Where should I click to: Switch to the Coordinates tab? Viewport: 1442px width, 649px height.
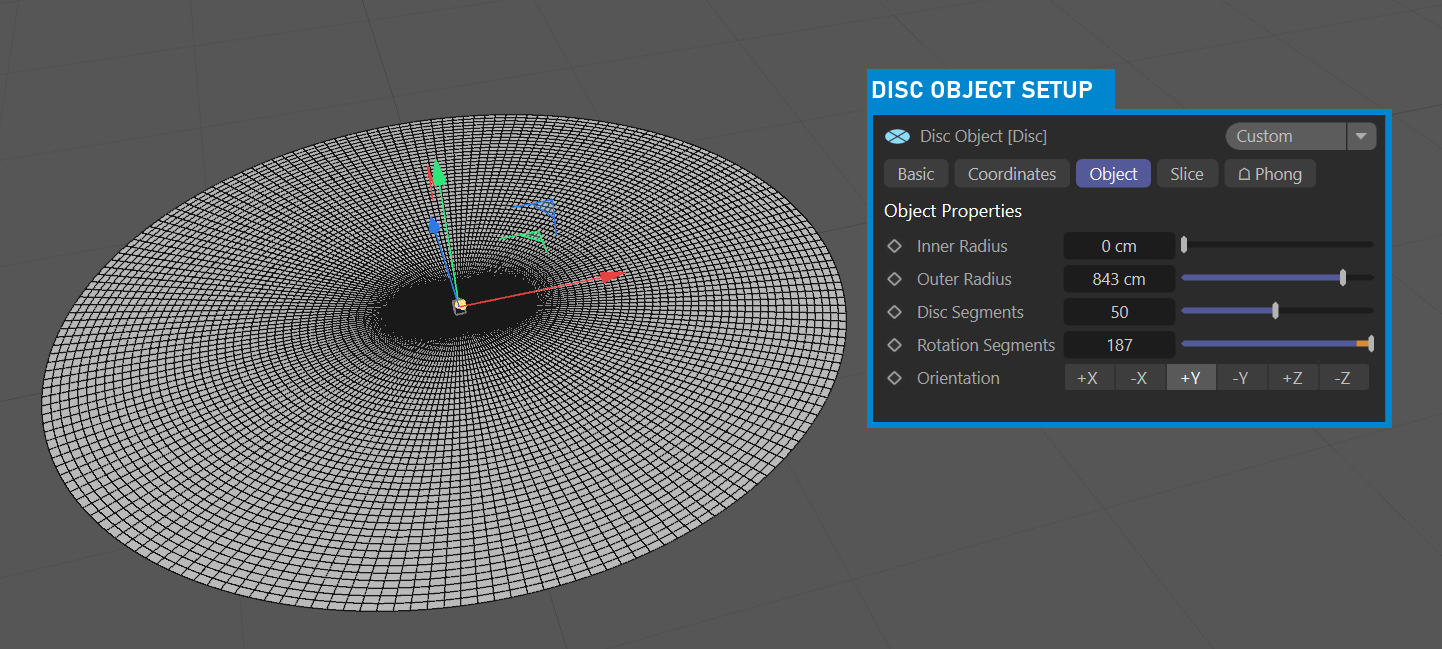tap(1011, 174)
